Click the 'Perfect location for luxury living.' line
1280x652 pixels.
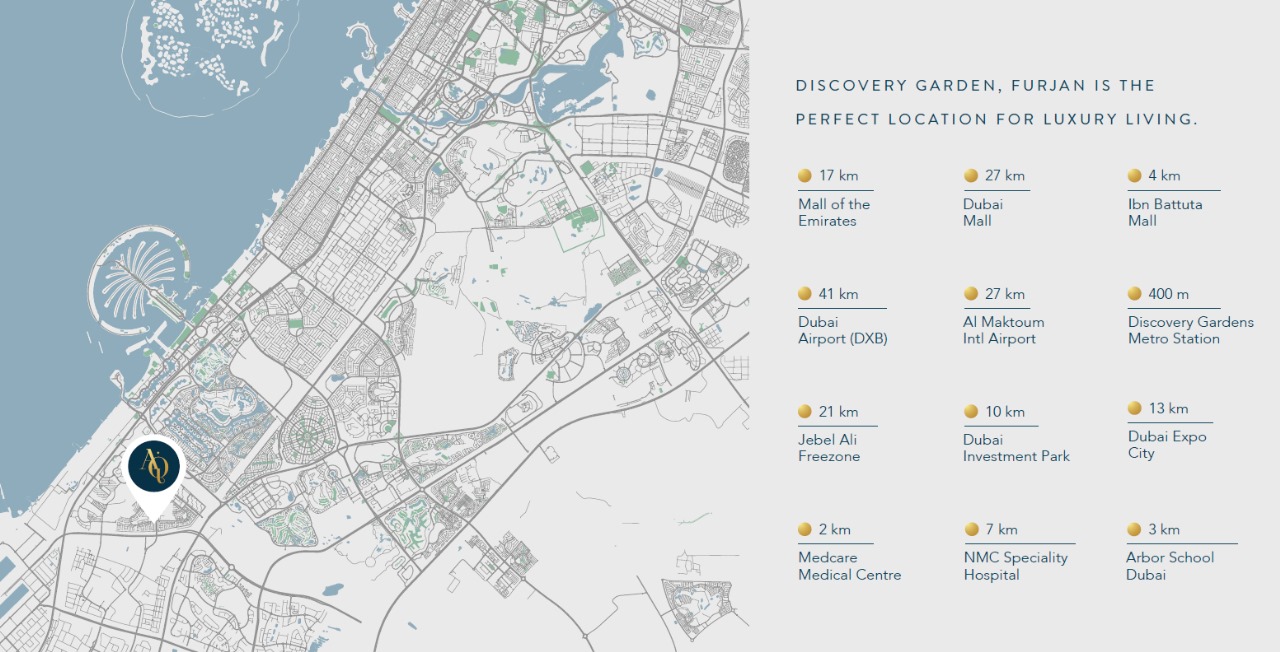[997, 119]
